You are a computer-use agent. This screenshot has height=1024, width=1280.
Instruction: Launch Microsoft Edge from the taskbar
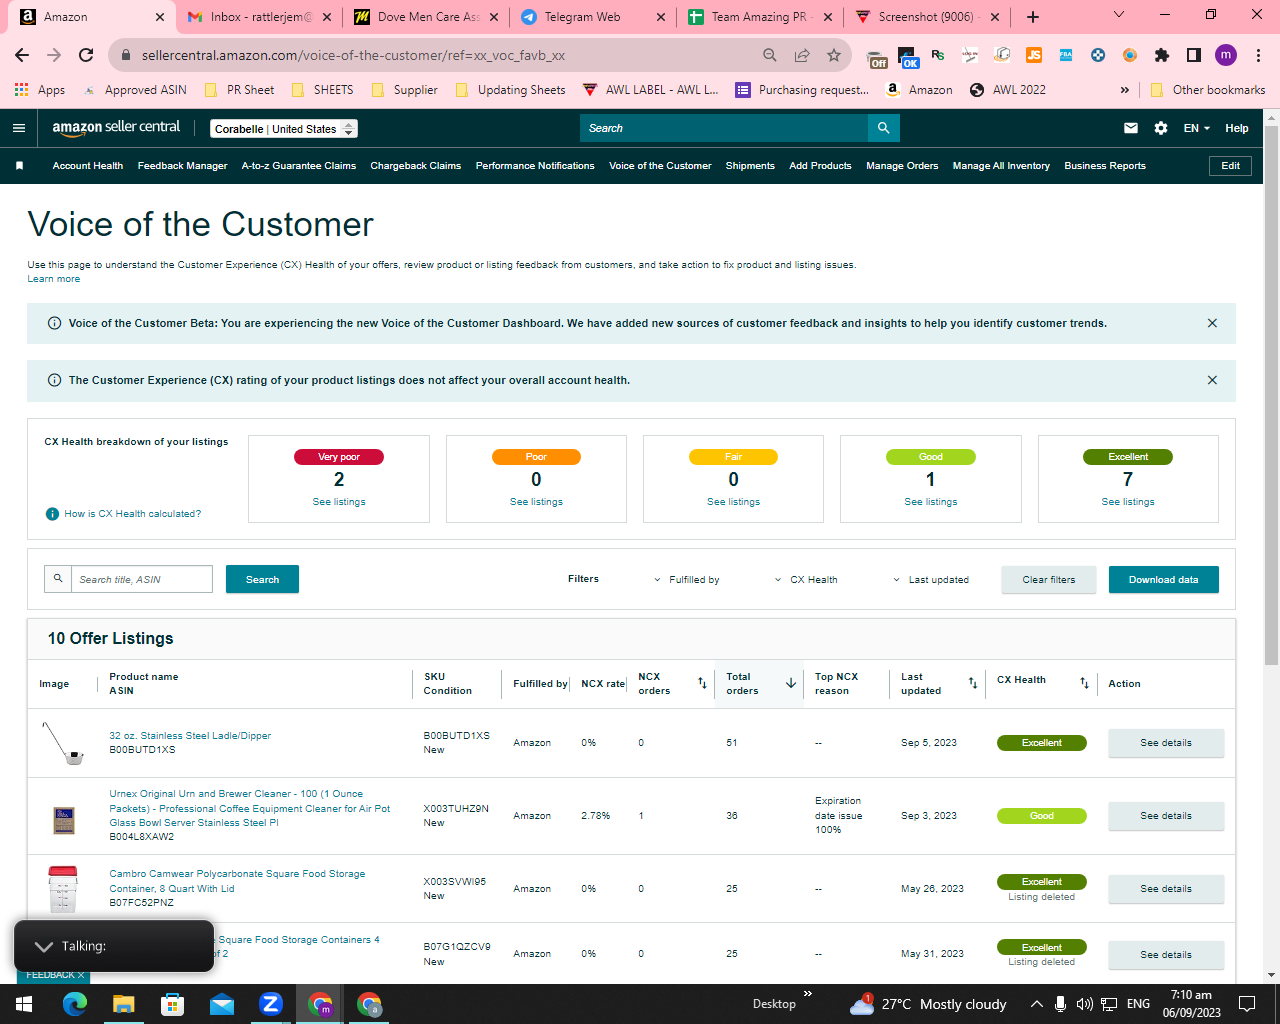(75, 1004)
